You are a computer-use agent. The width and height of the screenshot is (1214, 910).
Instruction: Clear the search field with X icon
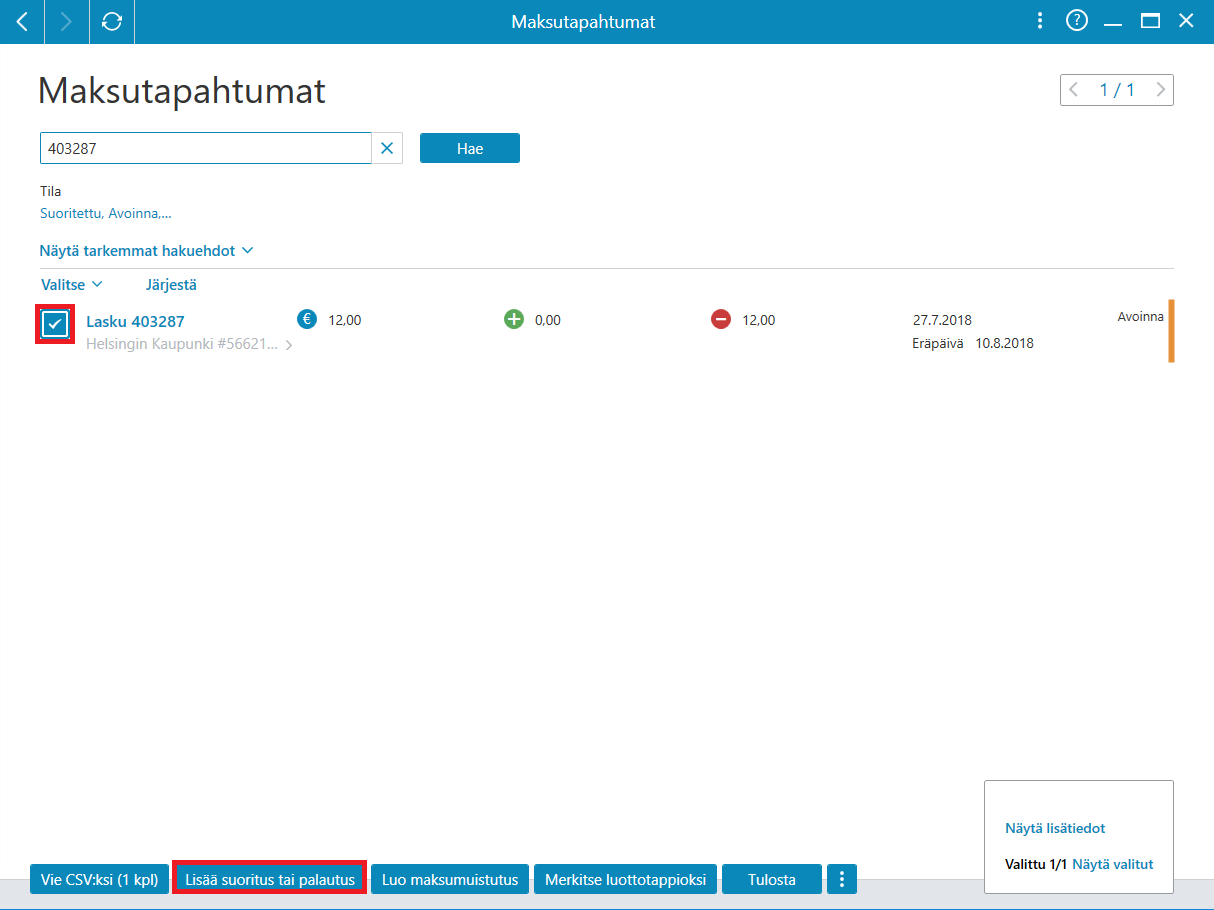tap(387, 148)
